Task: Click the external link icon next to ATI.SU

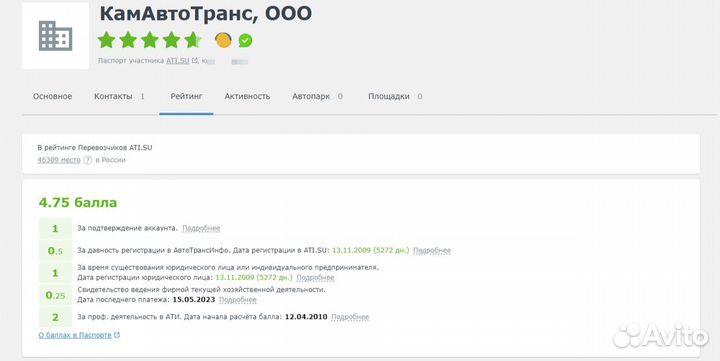Action: [195, 61]
